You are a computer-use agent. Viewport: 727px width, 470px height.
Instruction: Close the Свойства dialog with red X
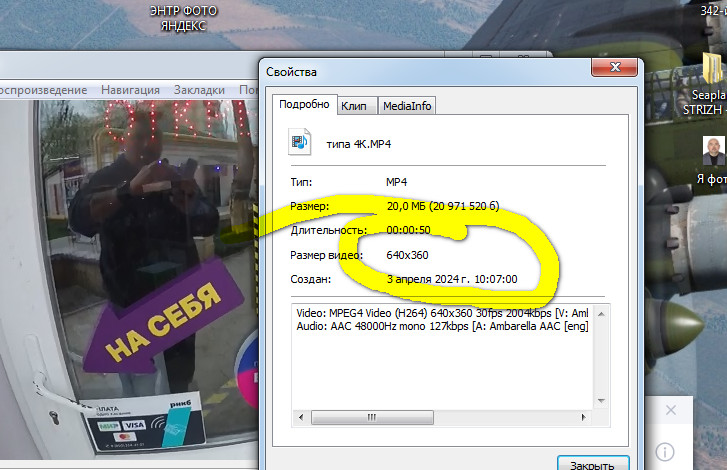(615, 67)
